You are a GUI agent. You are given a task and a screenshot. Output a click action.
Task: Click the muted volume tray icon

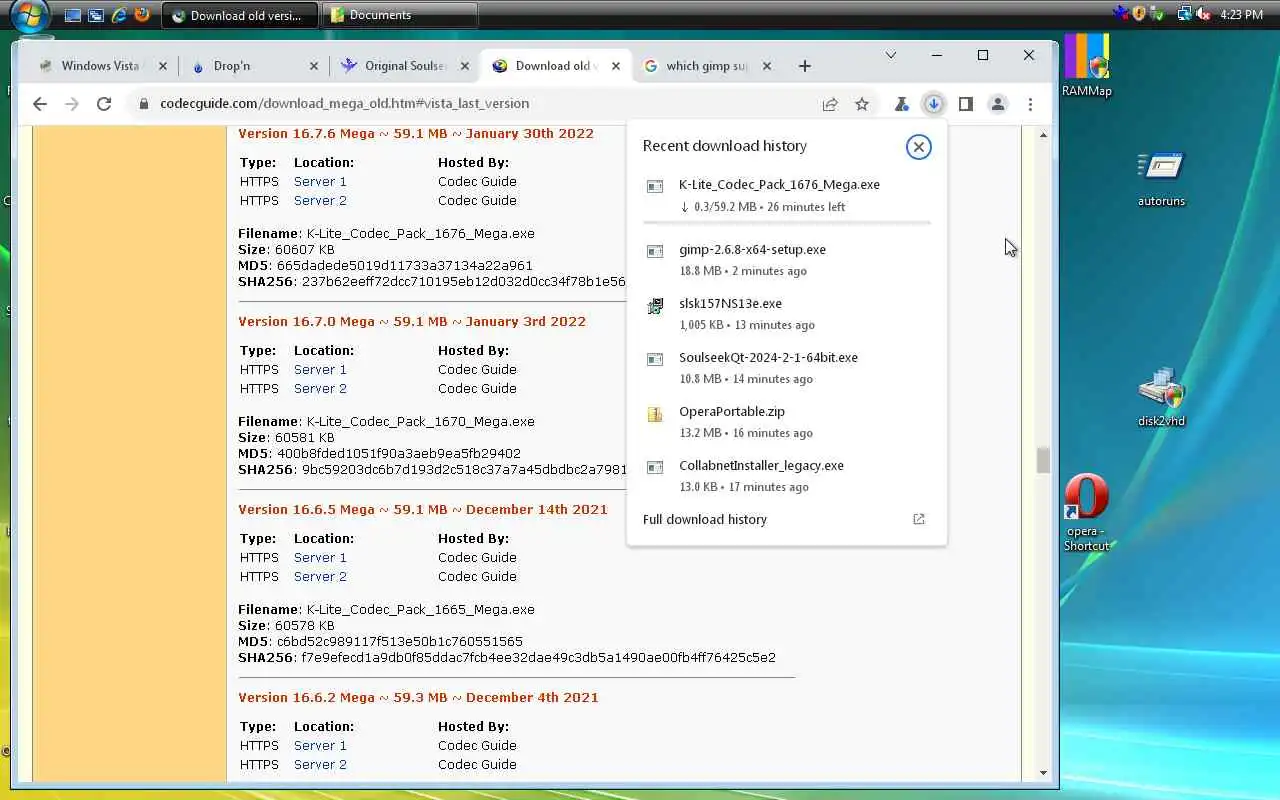point(1202,14)
